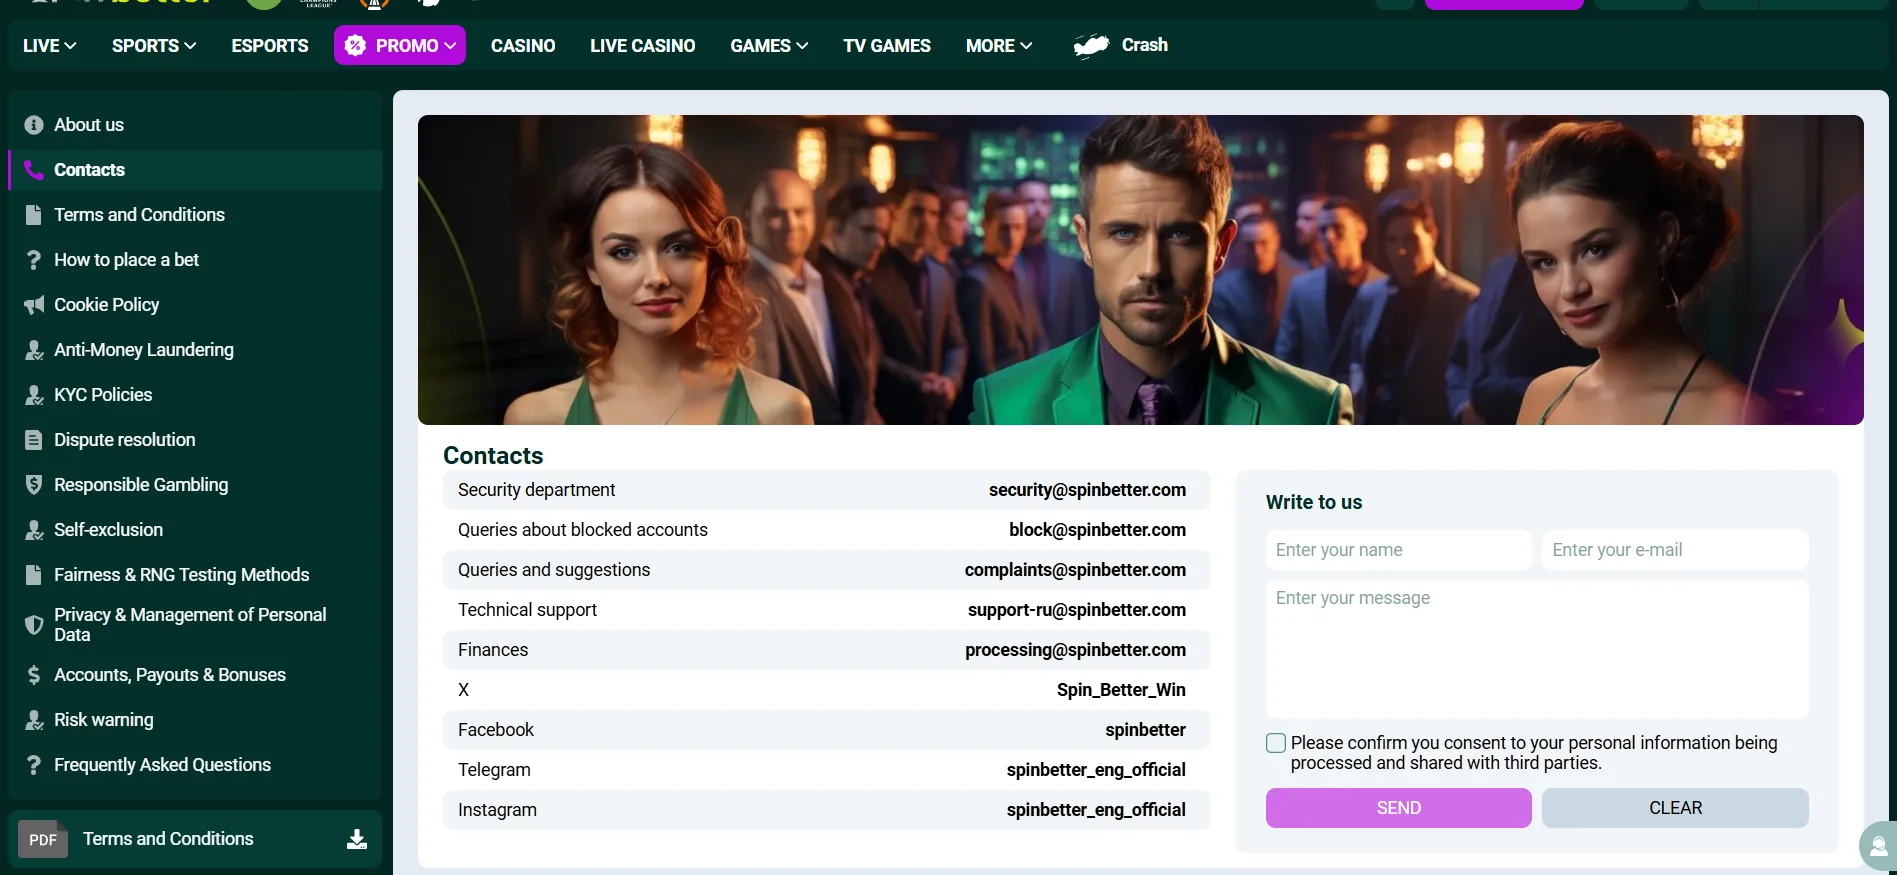Open Privacy & Management of Personal Data
Screen dimensions: 1897x875
(190, 625)
